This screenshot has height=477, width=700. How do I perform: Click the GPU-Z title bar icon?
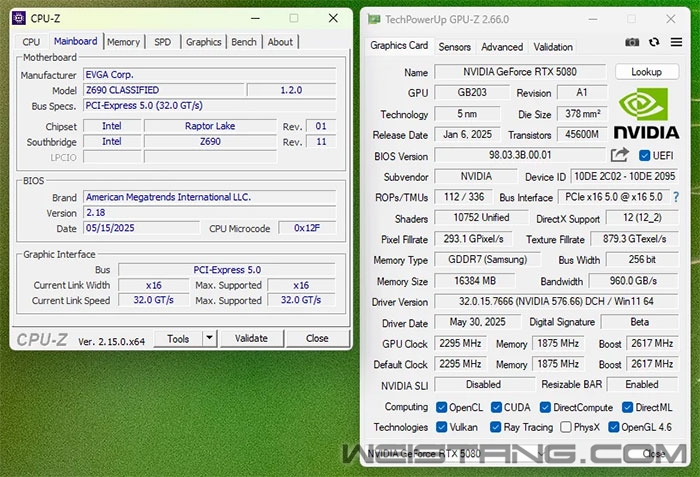point(374,19)
